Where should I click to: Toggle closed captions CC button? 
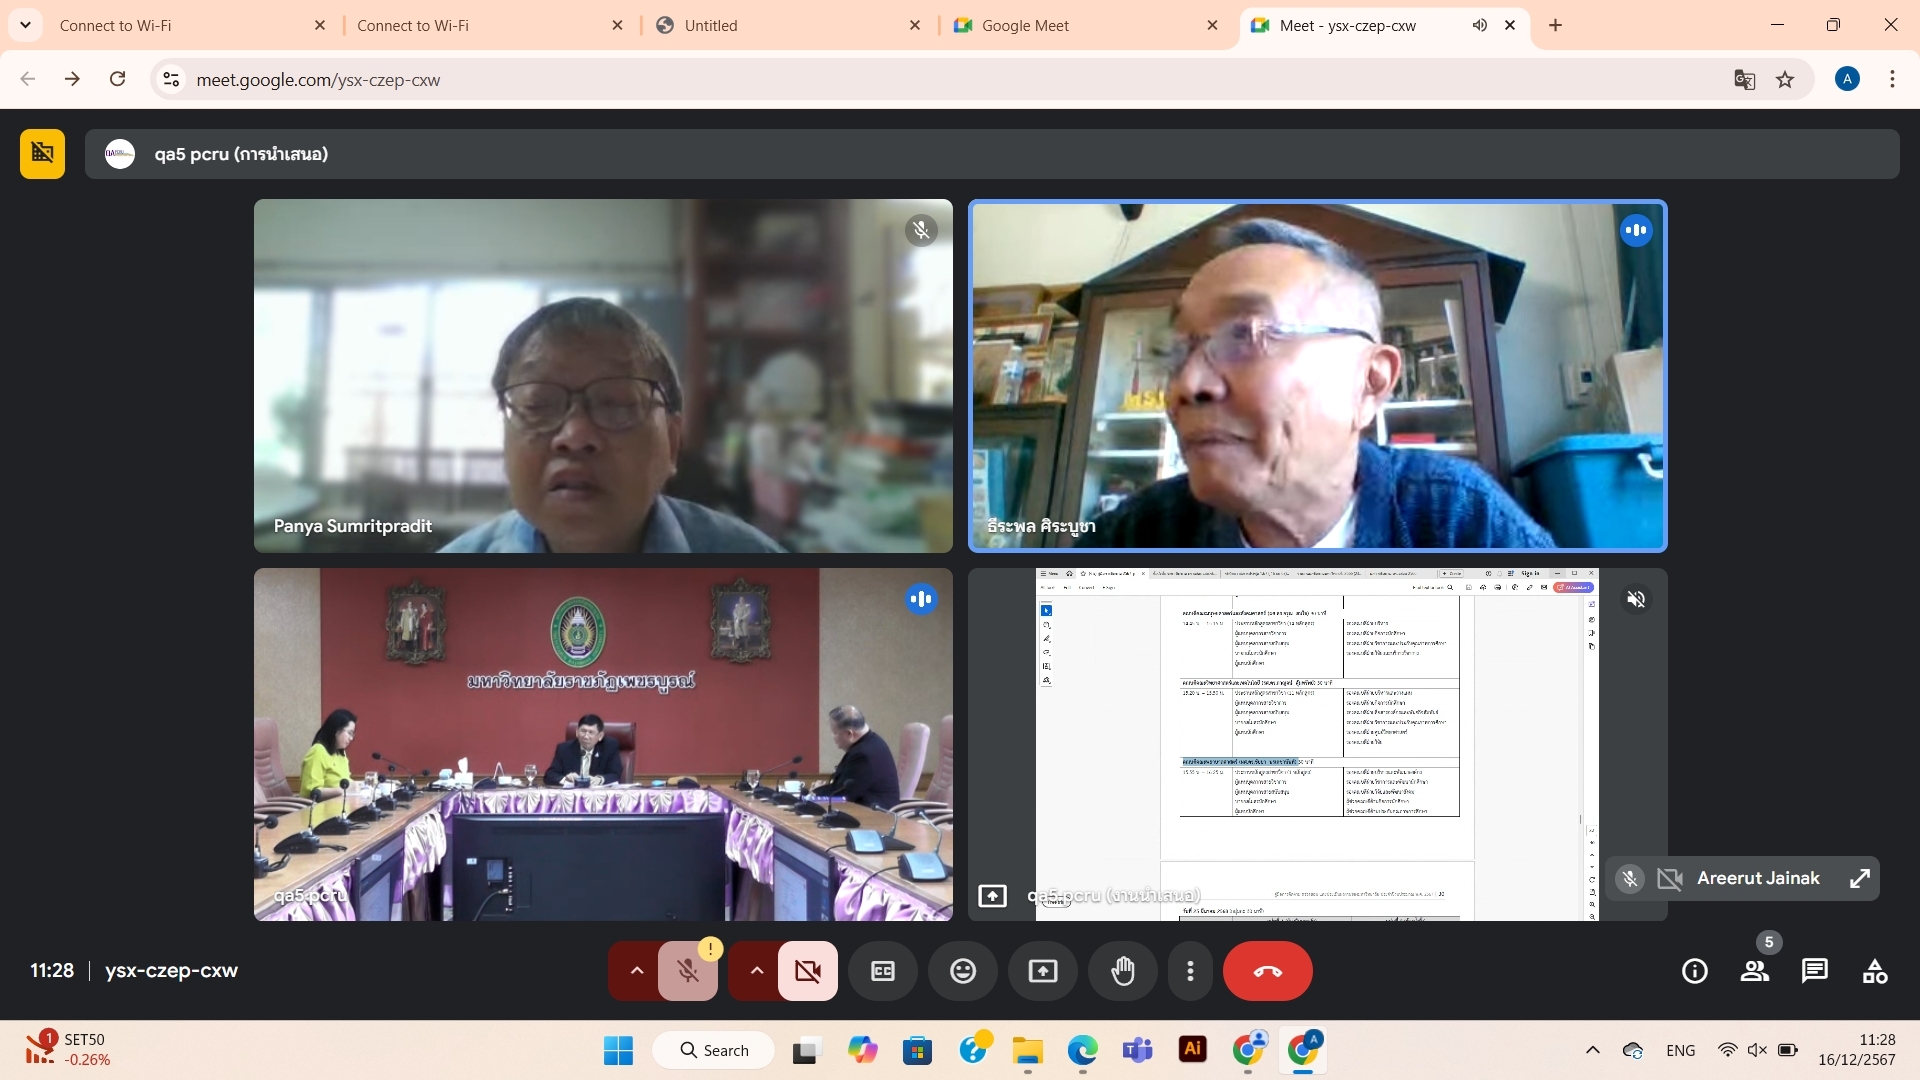click(883, 971)
